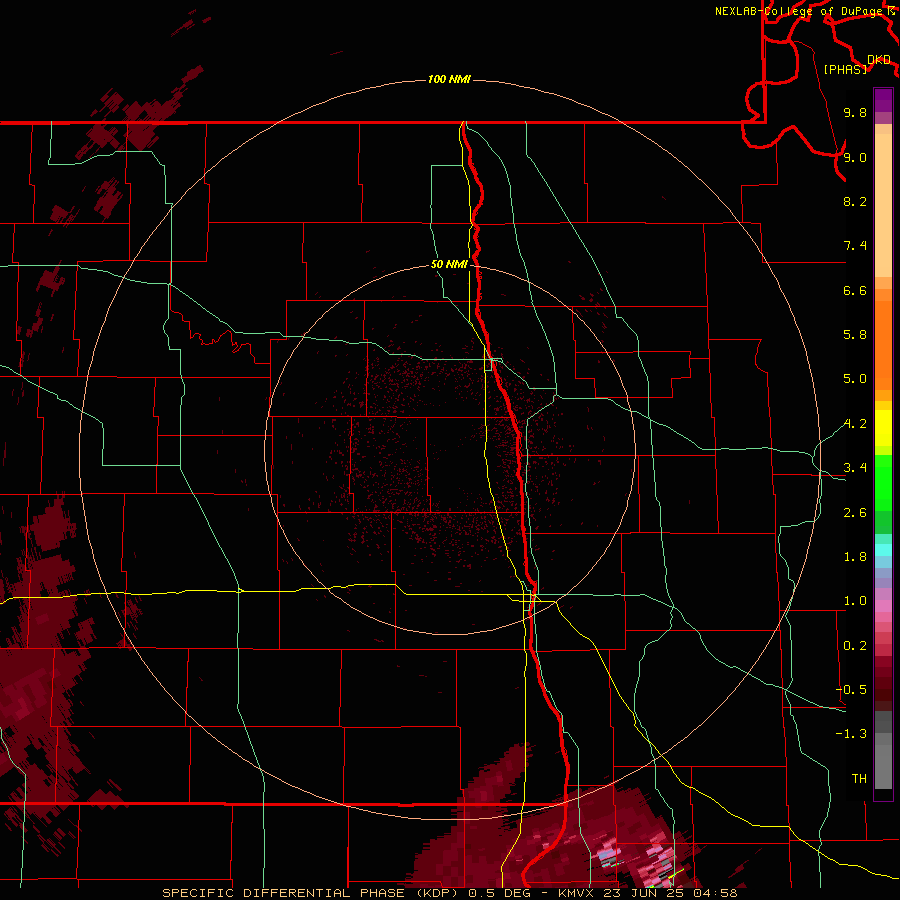Click the [PHAS] label above the scale
Image resolution: width=900 pixels, height=900 pixels.
845,69
